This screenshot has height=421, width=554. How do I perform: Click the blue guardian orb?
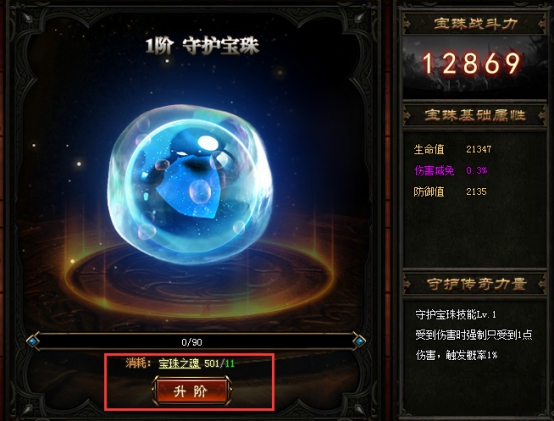[x=190, y=184]
